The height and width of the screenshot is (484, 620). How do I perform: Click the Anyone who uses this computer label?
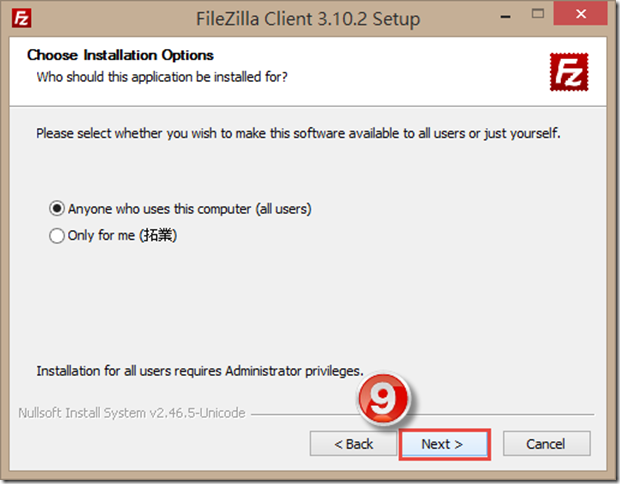189,209
